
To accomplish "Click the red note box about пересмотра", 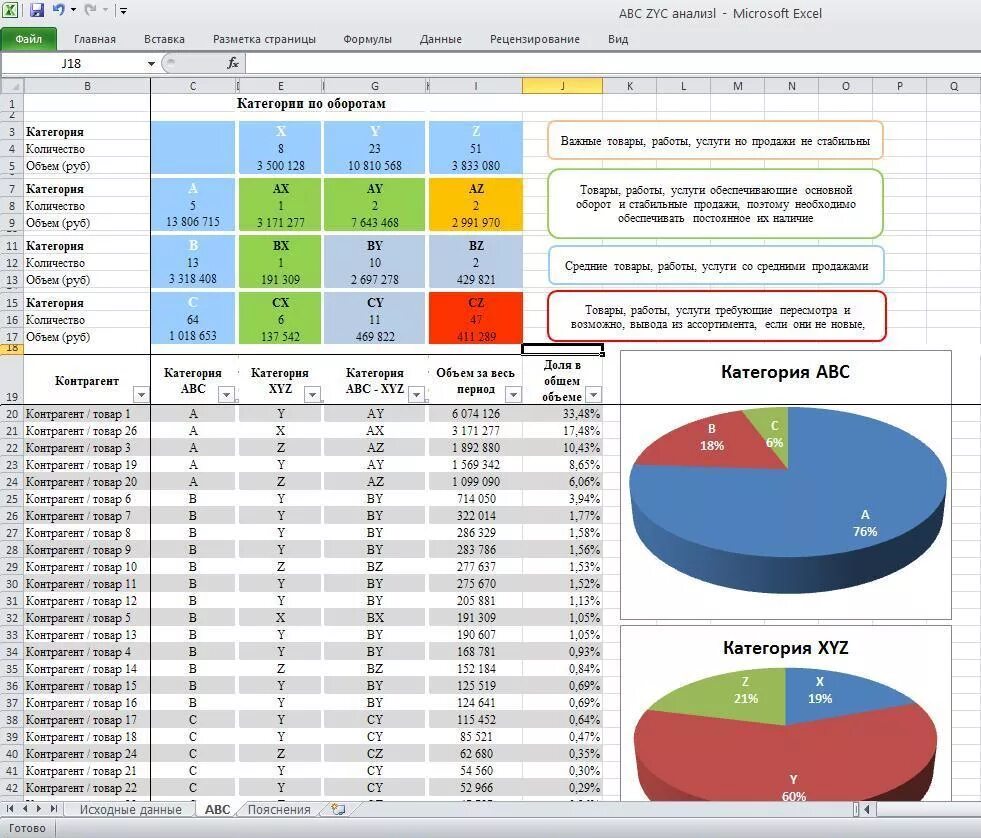I will [717, 317].
